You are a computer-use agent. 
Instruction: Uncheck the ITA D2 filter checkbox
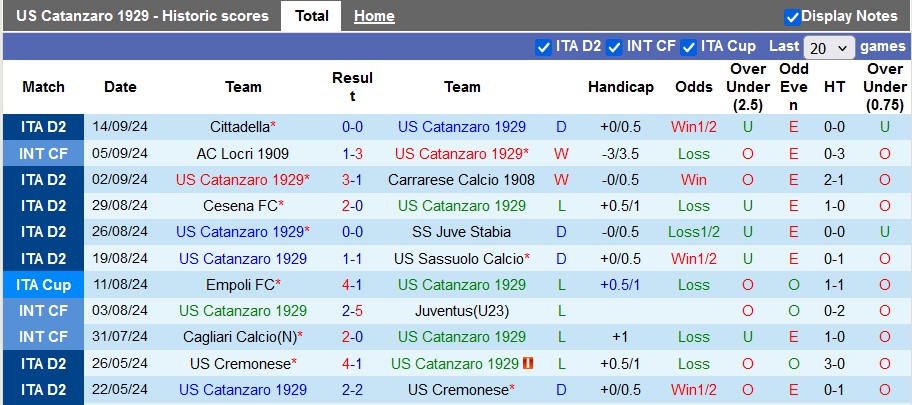click(543, 47)
